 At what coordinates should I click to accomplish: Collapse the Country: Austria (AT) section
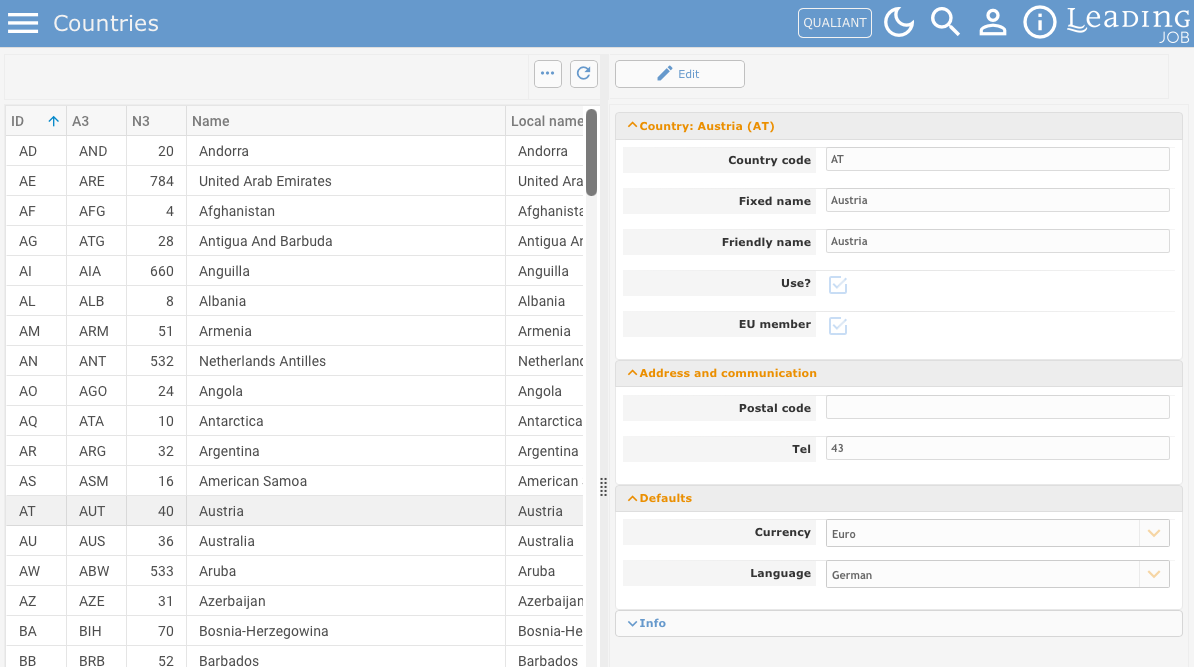coord(899,126)
